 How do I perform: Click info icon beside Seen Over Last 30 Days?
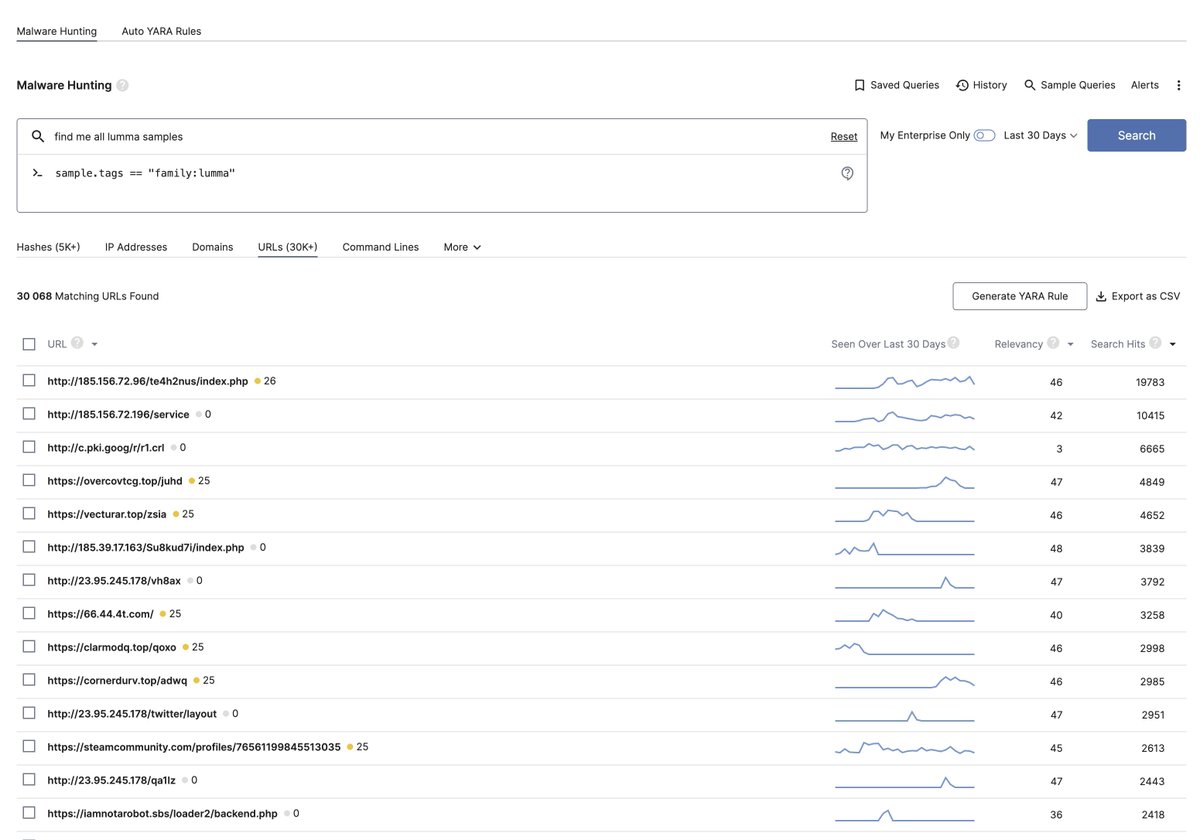pos(953,343)
